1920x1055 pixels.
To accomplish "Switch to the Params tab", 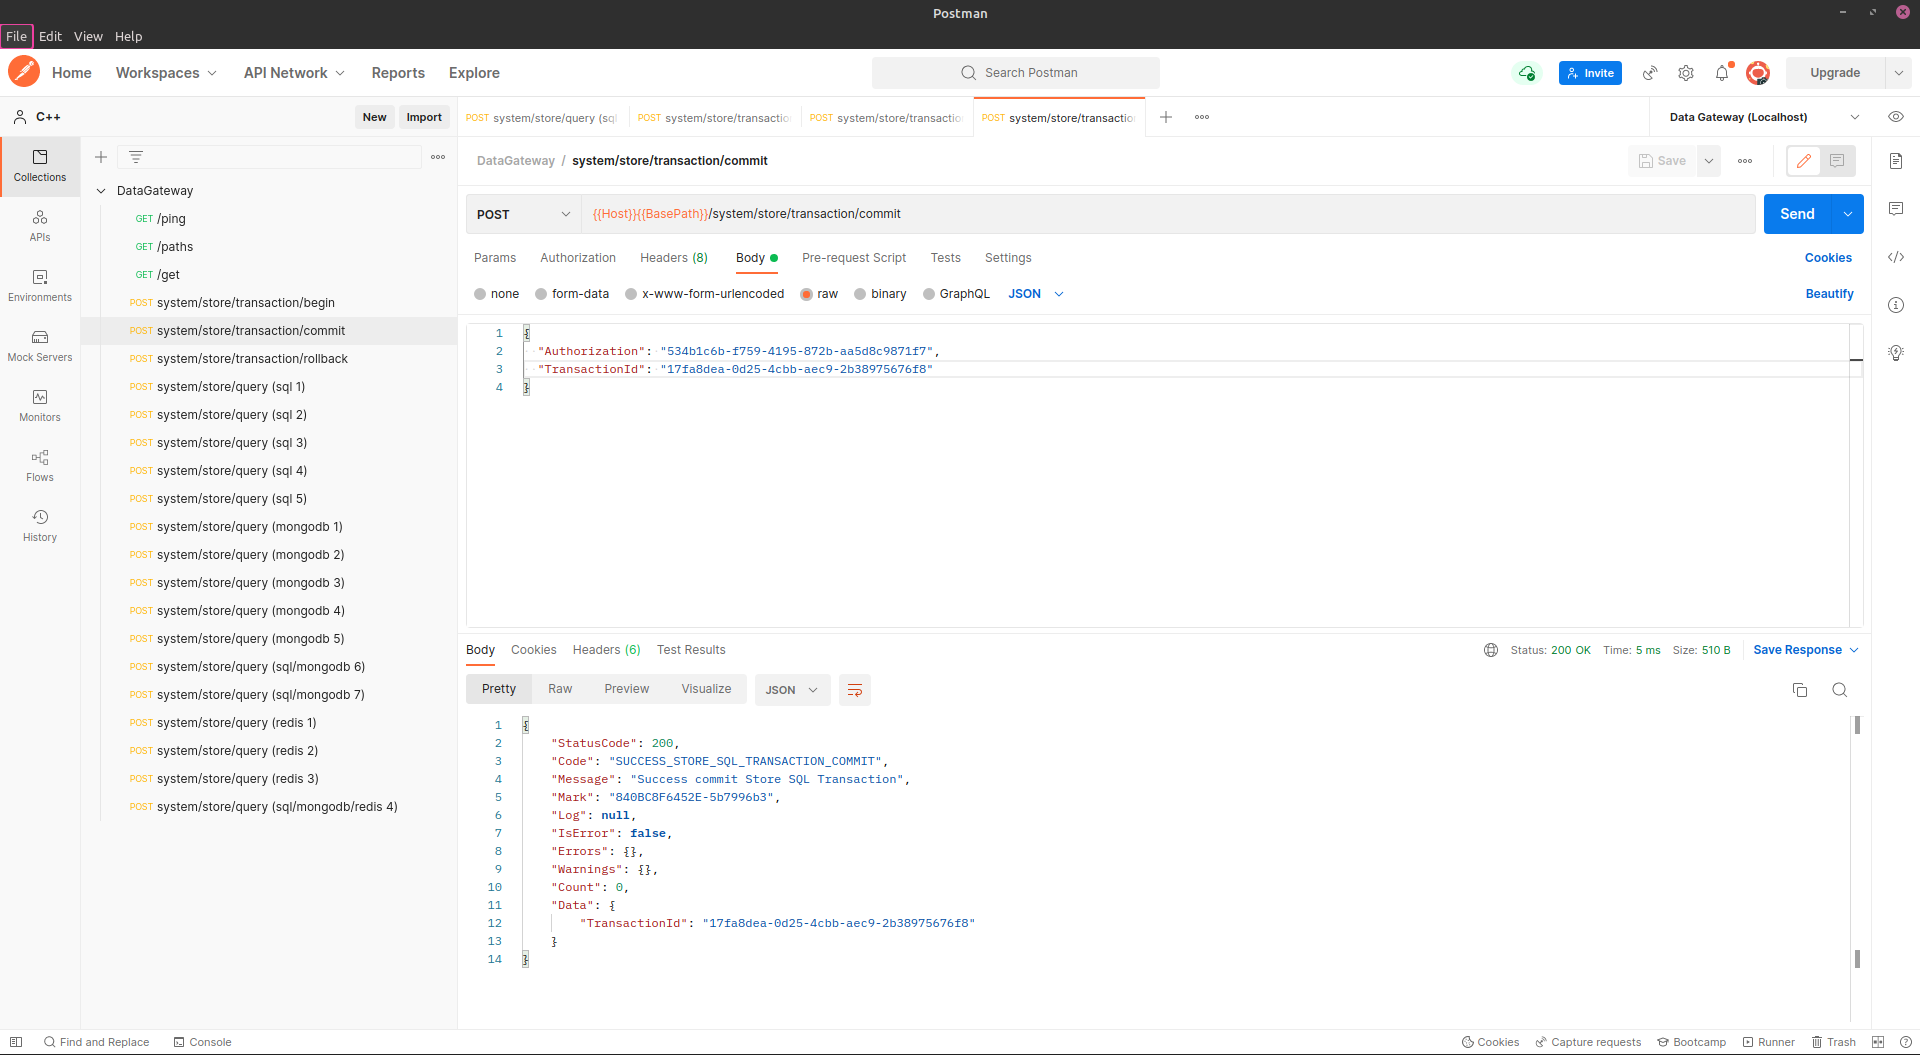I will pyautogui.click(x=495, y=258).
